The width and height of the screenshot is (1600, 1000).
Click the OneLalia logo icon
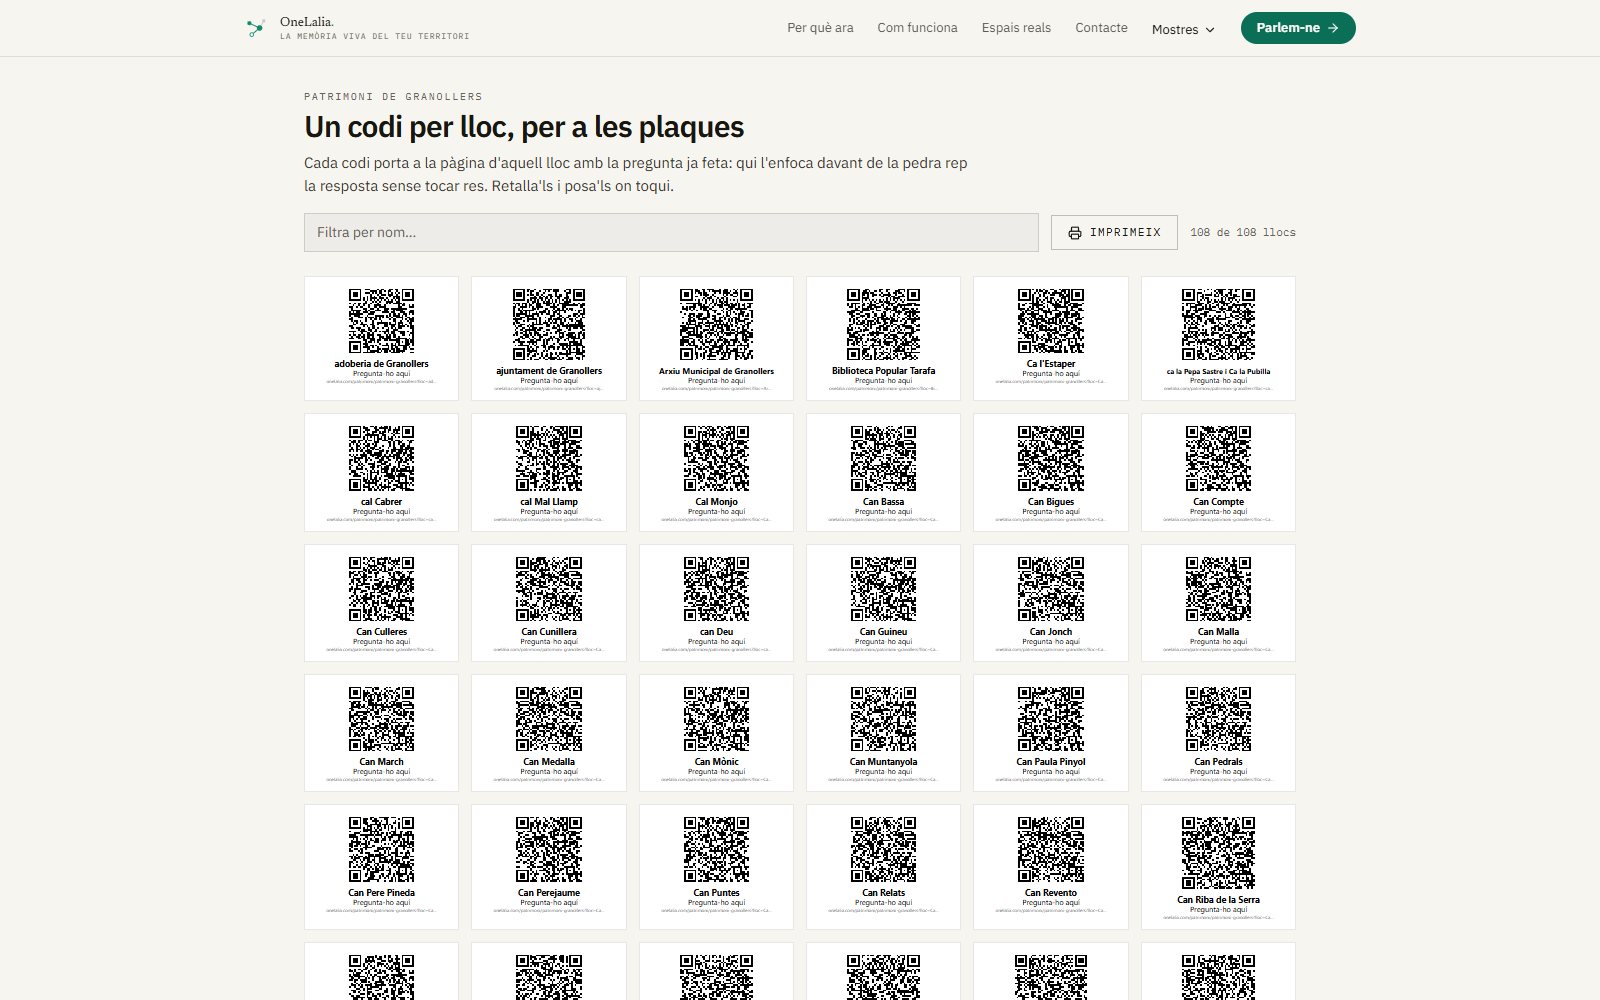256,28
